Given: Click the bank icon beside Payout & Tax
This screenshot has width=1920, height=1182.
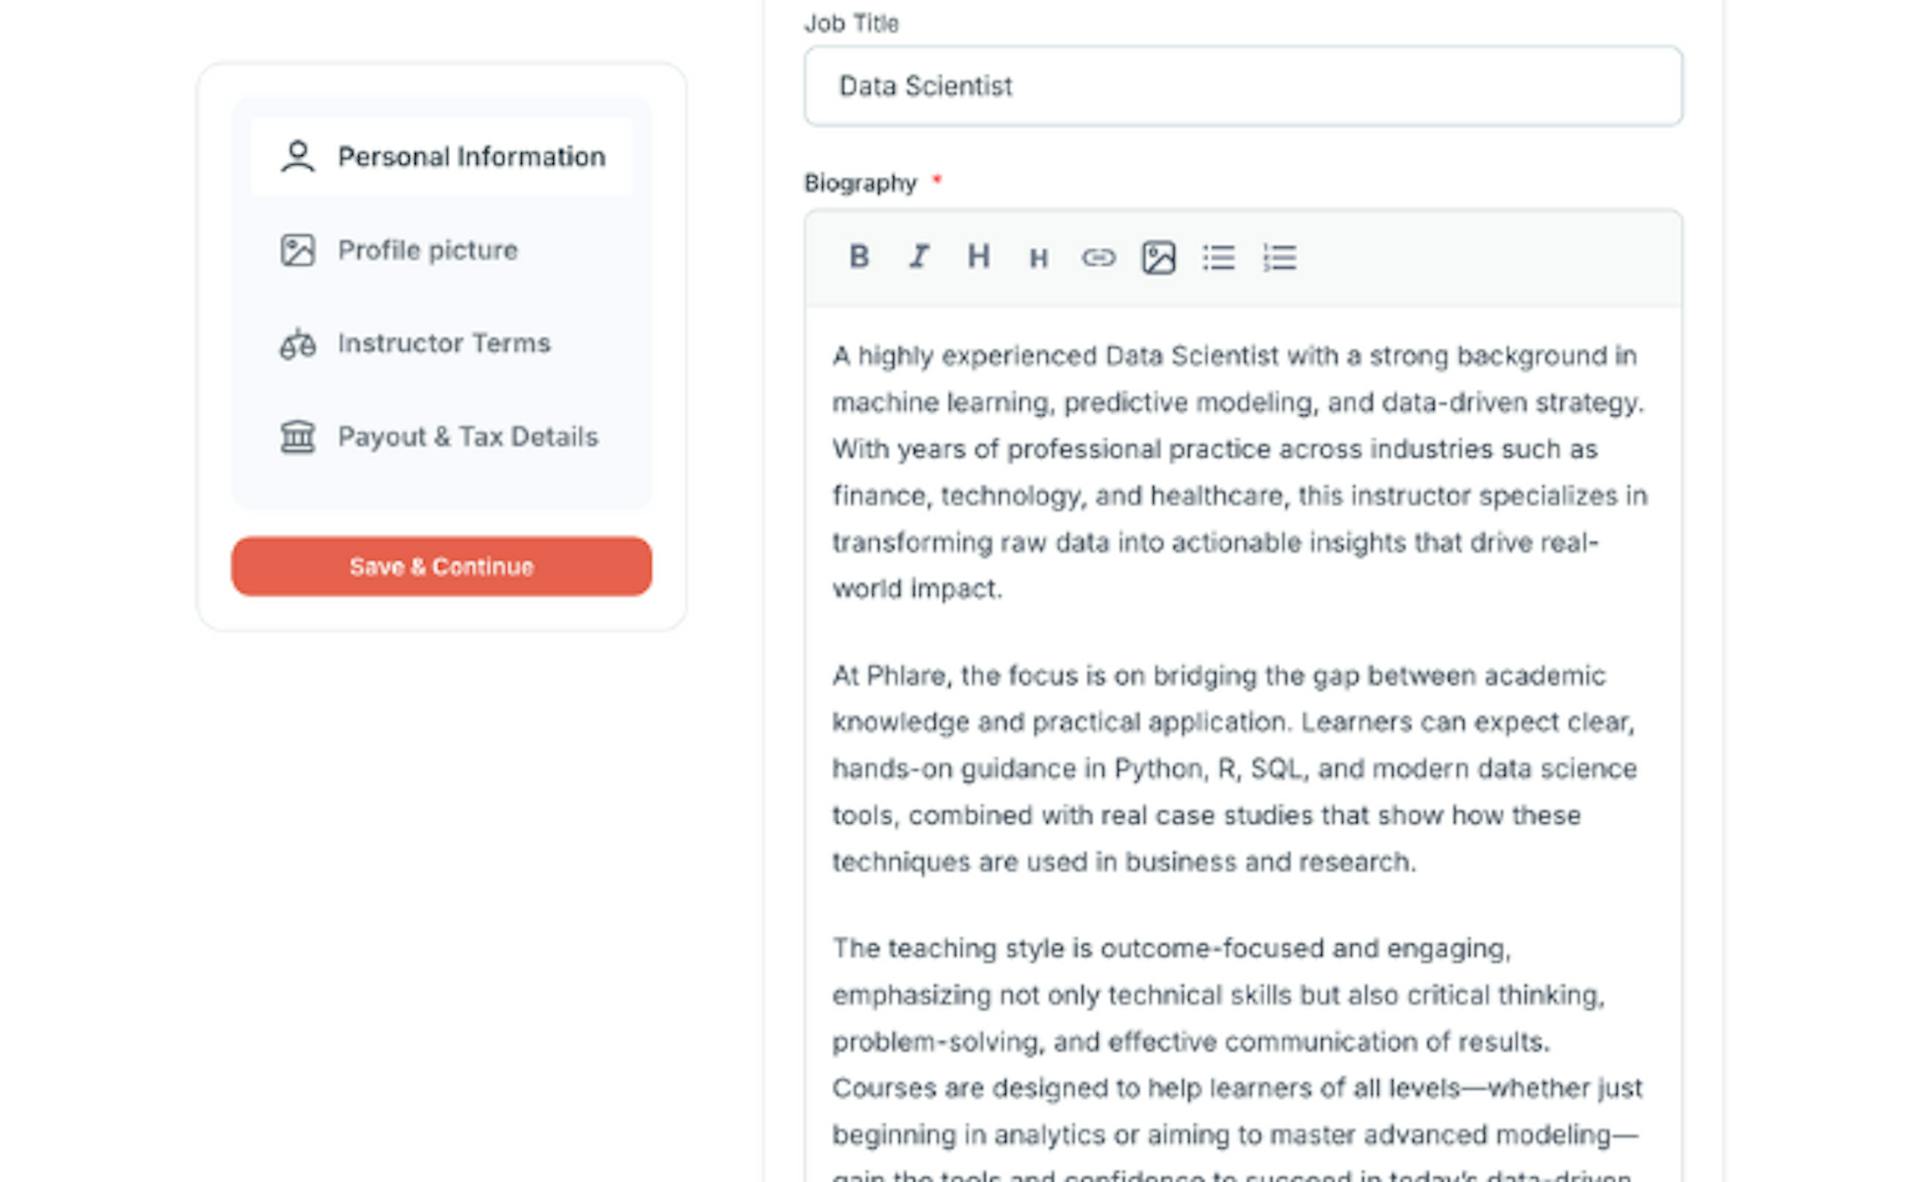Looking at the screenshot, I should coord(297,437).
